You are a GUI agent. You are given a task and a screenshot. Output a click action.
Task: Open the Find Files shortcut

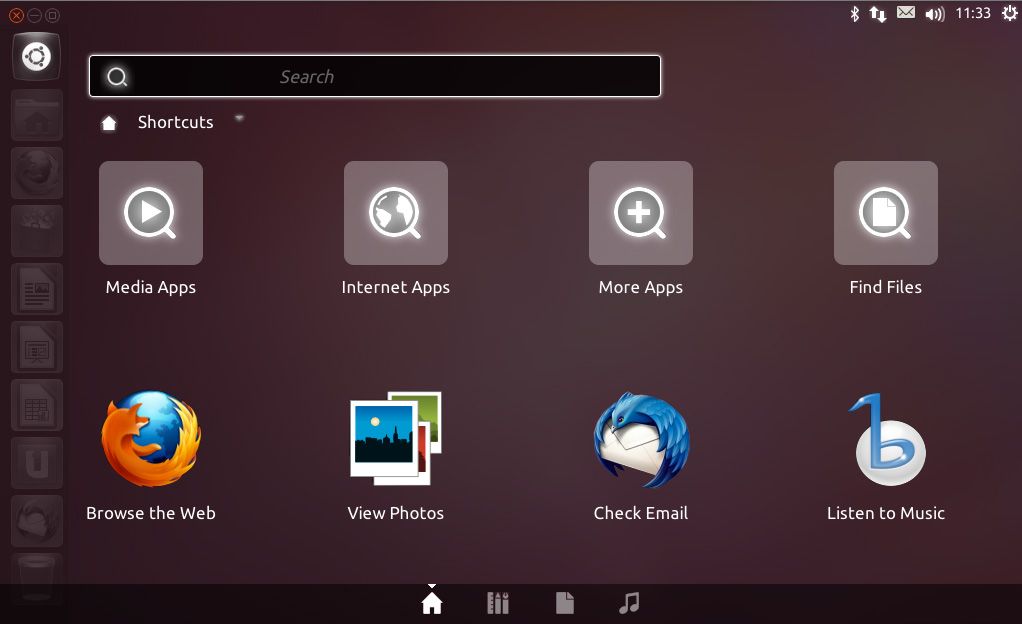[x=886, y=213]
